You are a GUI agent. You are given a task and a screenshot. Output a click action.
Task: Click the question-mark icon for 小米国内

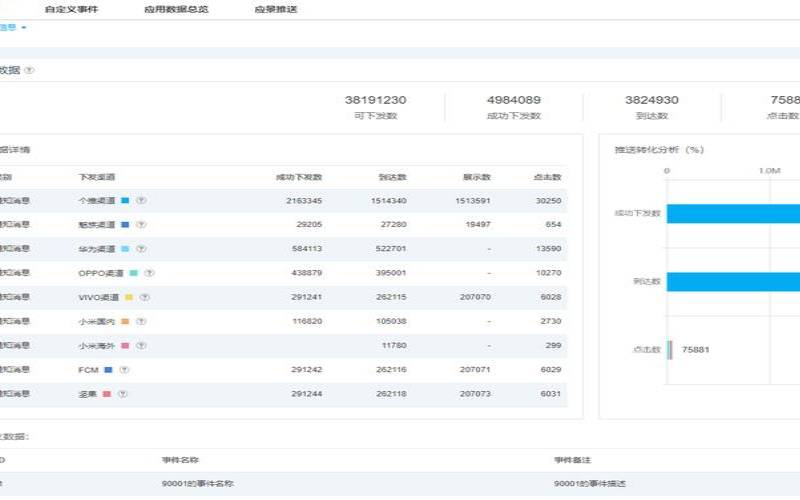pos(141,321)
